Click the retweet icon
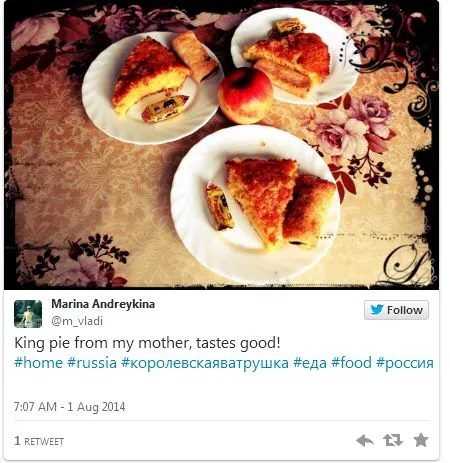 [393, 440]
